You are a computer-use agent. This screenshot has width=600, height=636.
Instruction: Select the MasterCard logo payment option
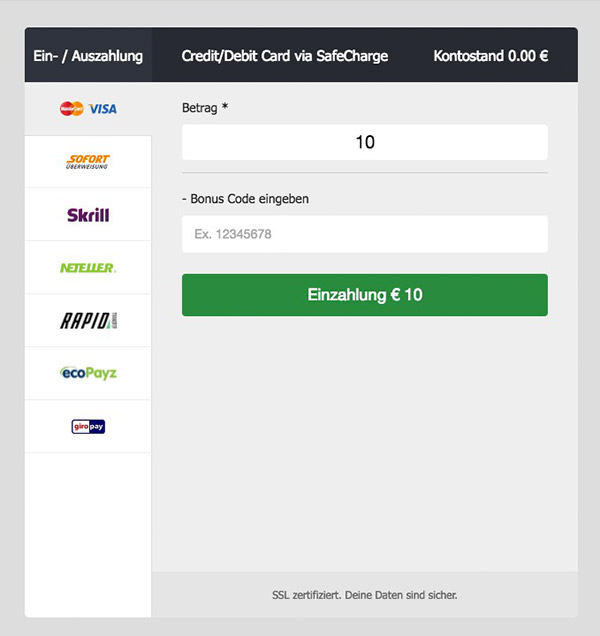click(71, 109)
